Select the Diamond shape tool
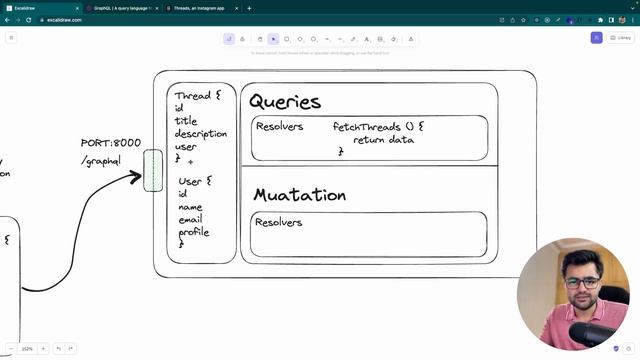Screen dimensions: 640x360 300,39
